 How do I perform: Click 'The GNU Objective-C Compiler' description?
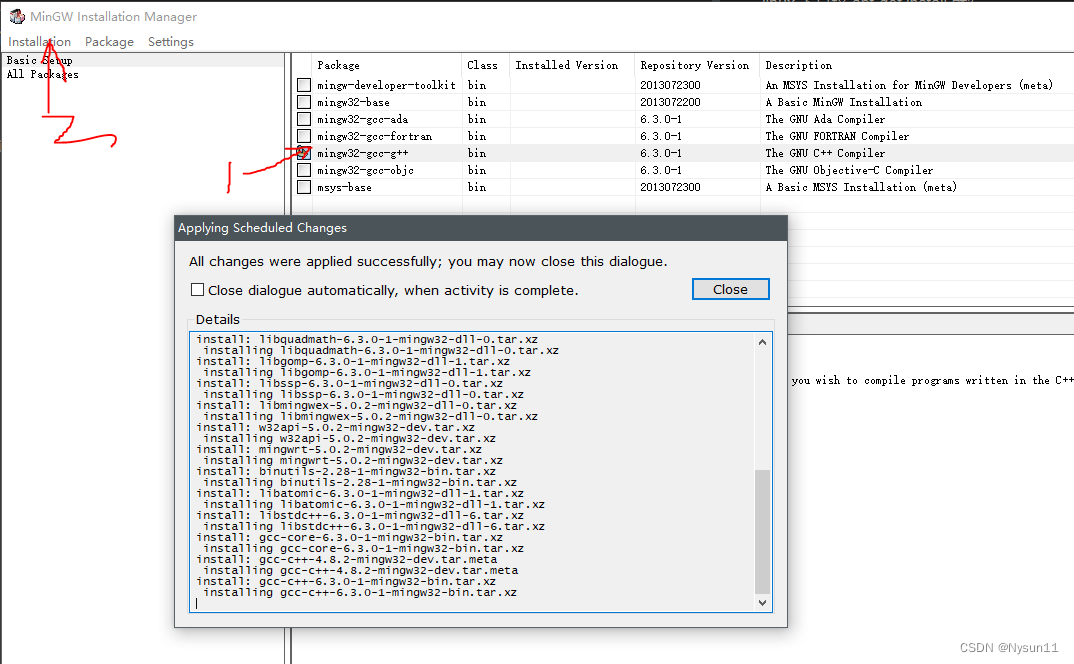point(849,170)
